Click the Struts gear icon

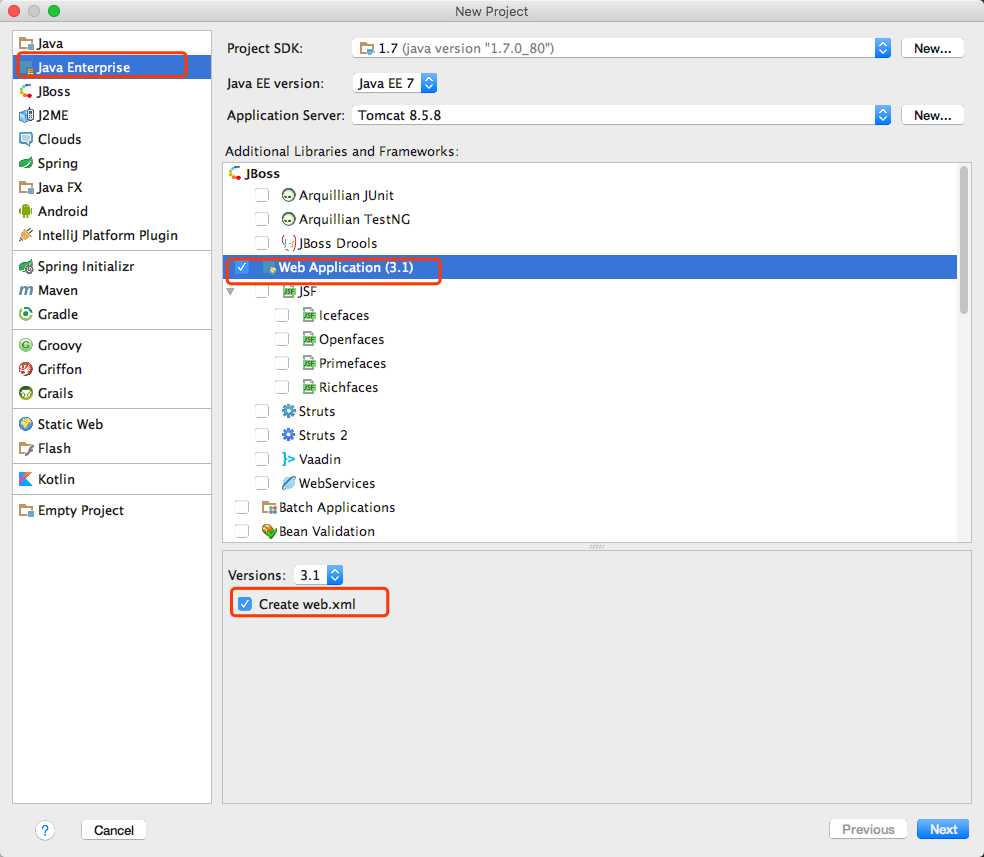(x=288, y=411)
